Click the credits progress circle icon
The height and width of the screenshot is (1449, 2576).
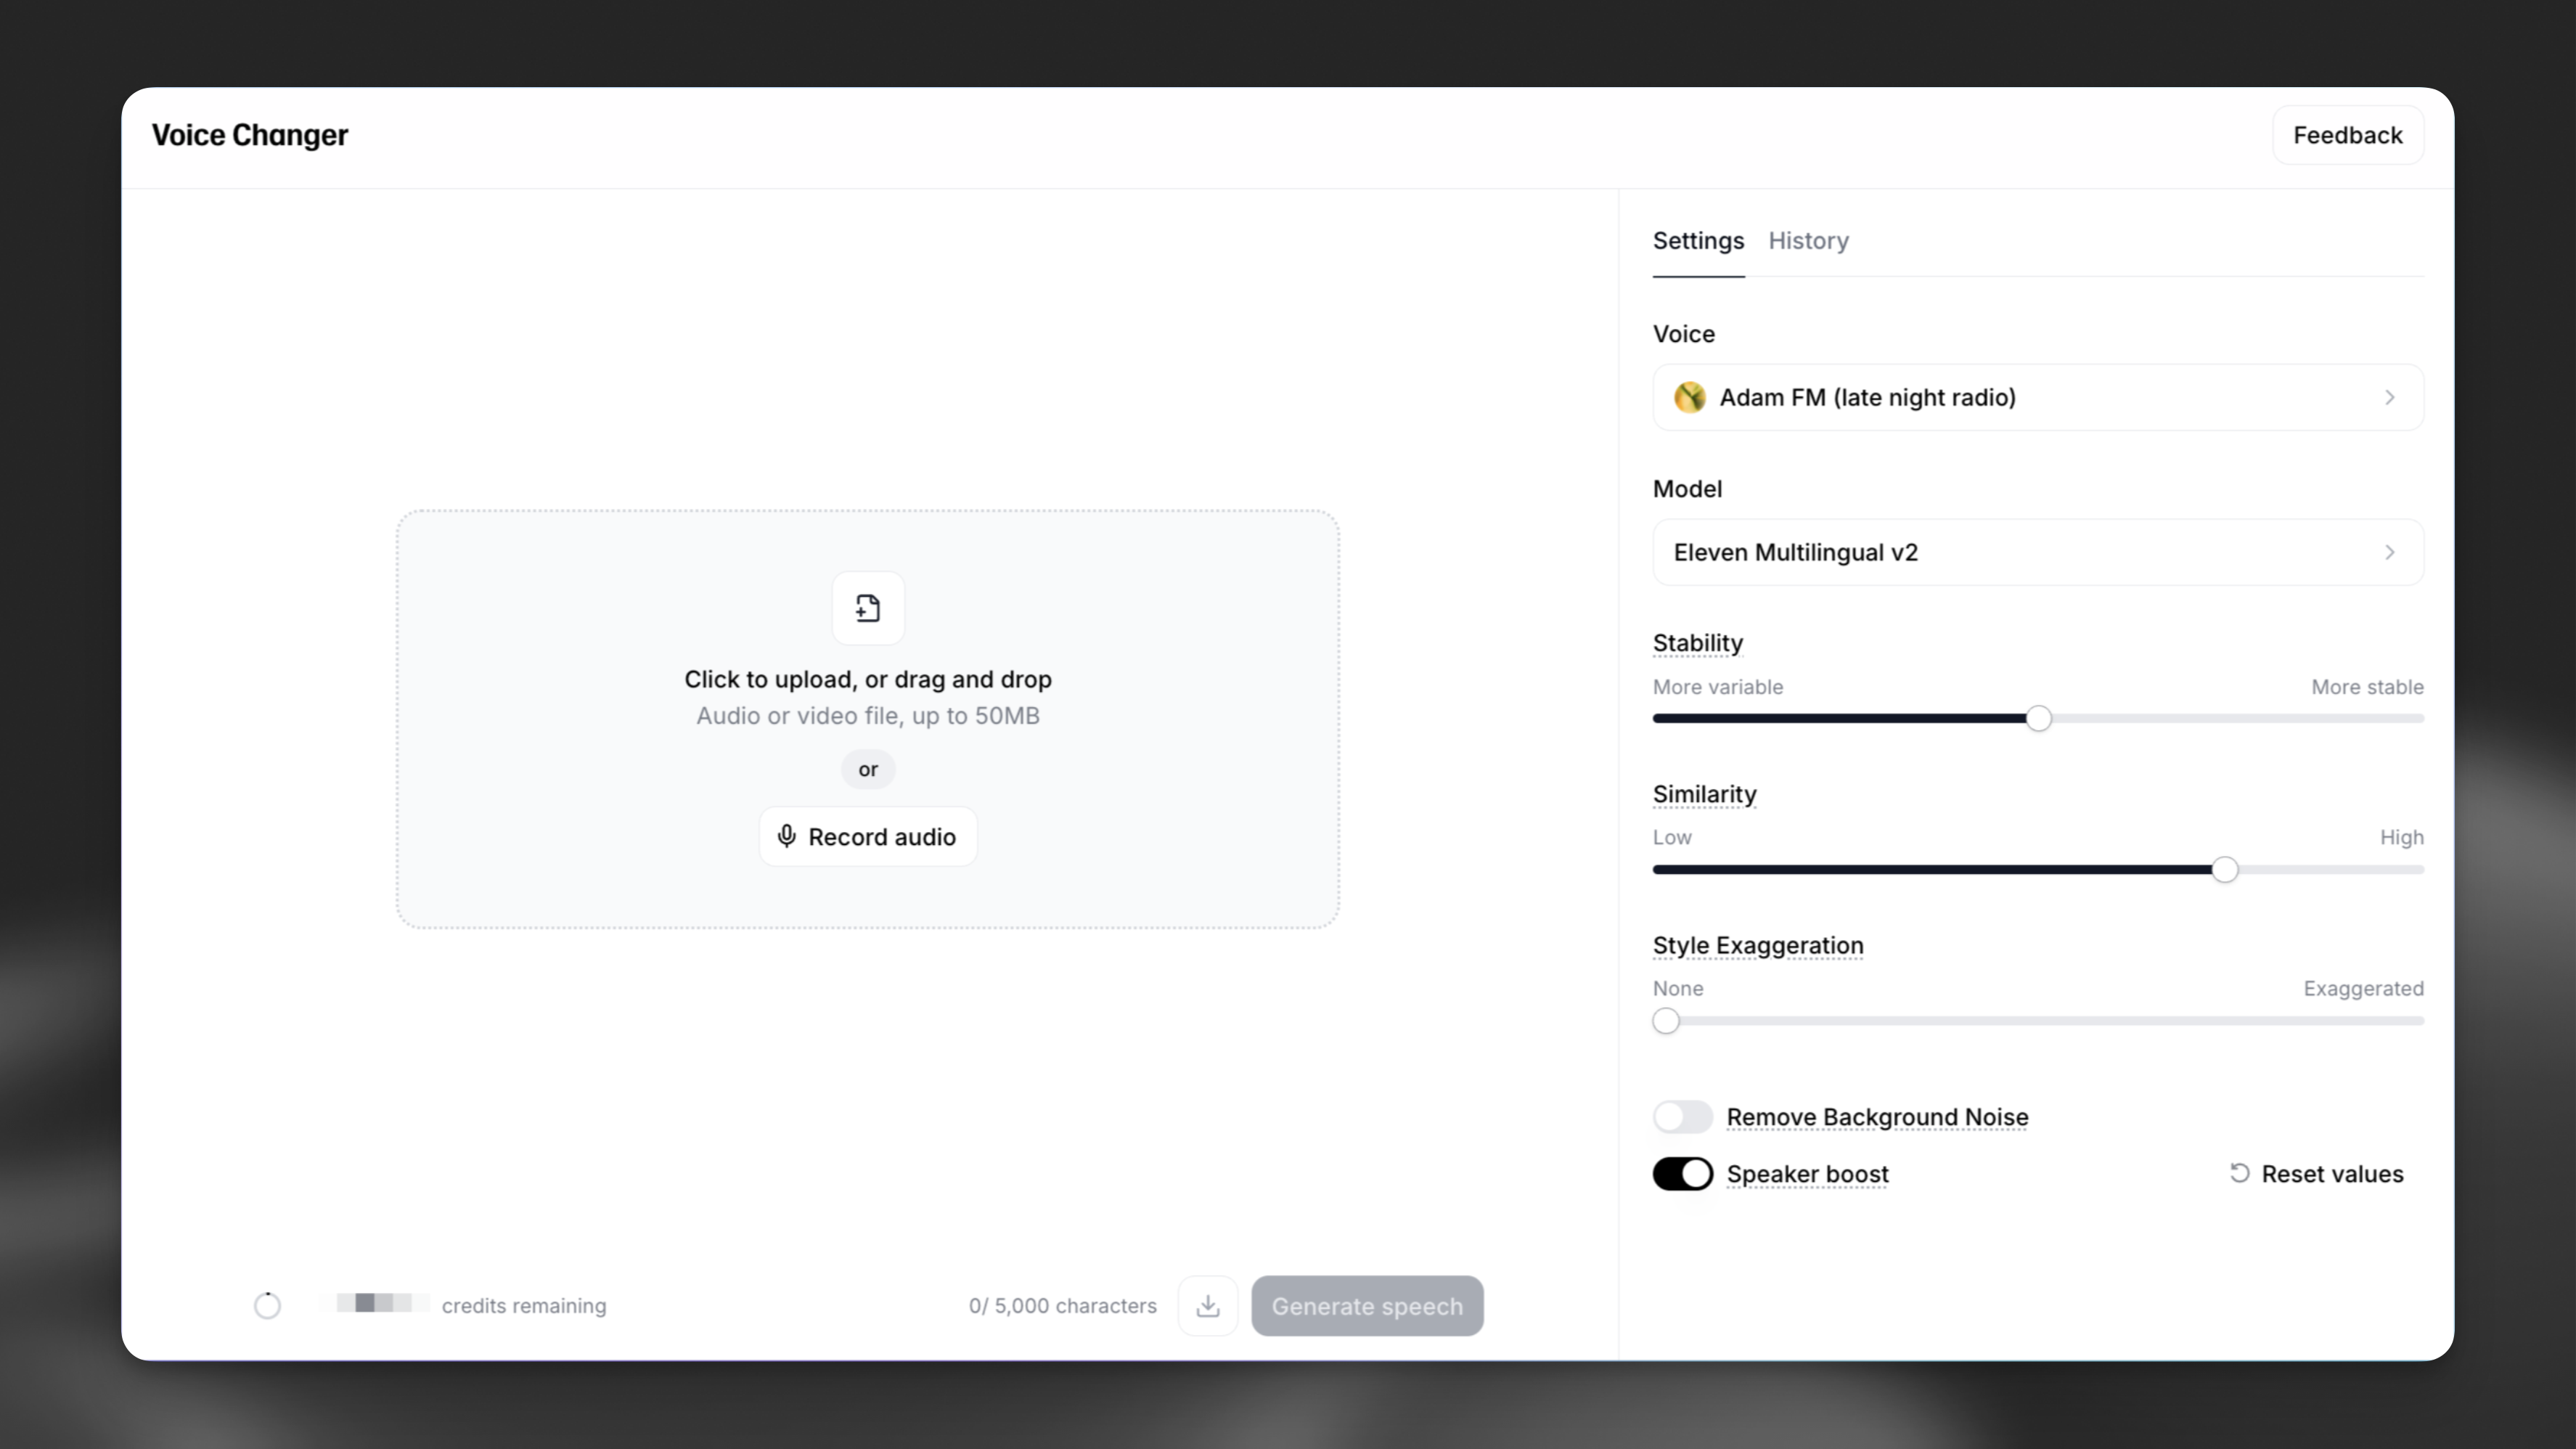[x=267, y=1305]
